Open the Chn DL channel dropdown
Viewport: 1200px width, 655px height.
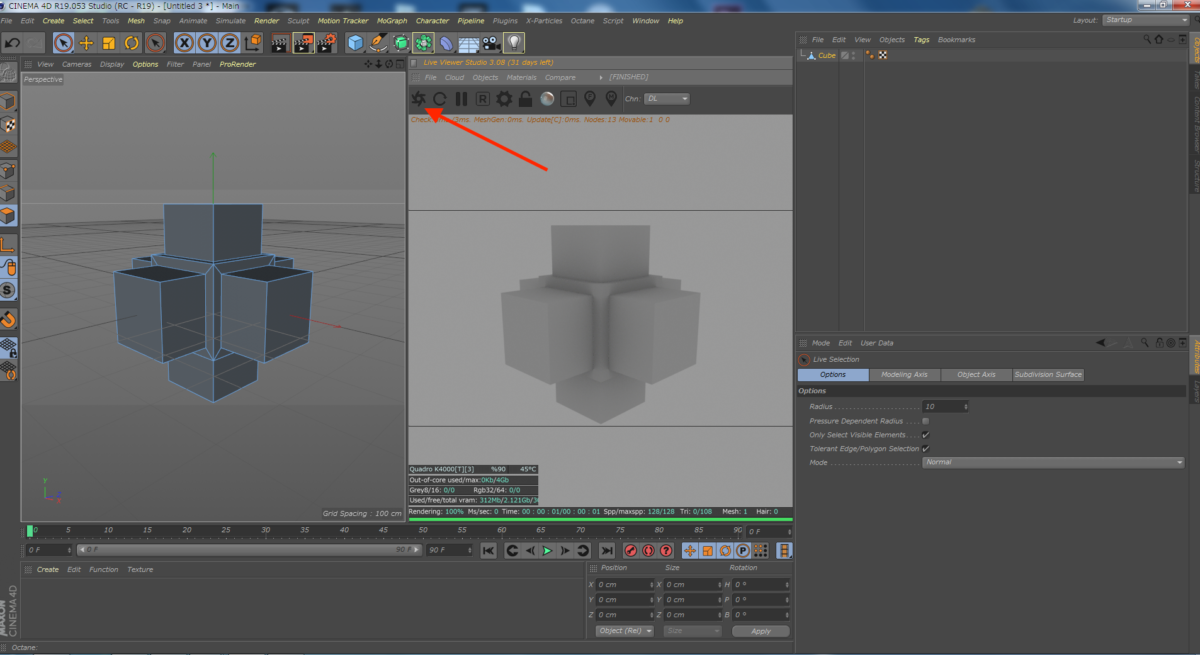coord(667,99)
